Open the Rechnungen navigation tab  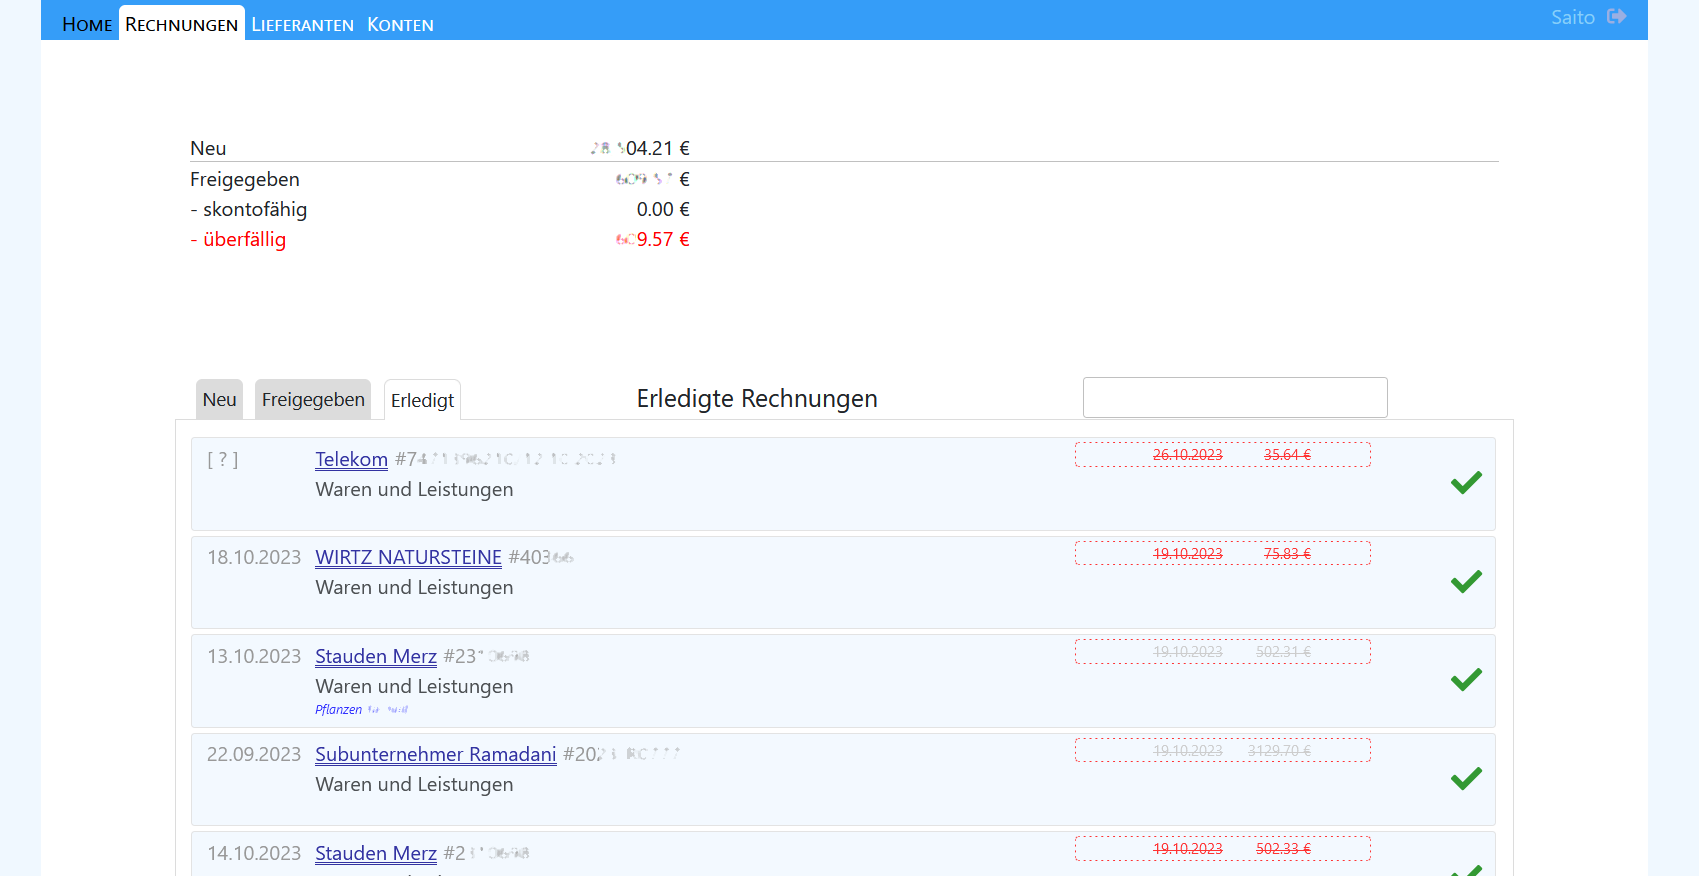click(181, 24)
